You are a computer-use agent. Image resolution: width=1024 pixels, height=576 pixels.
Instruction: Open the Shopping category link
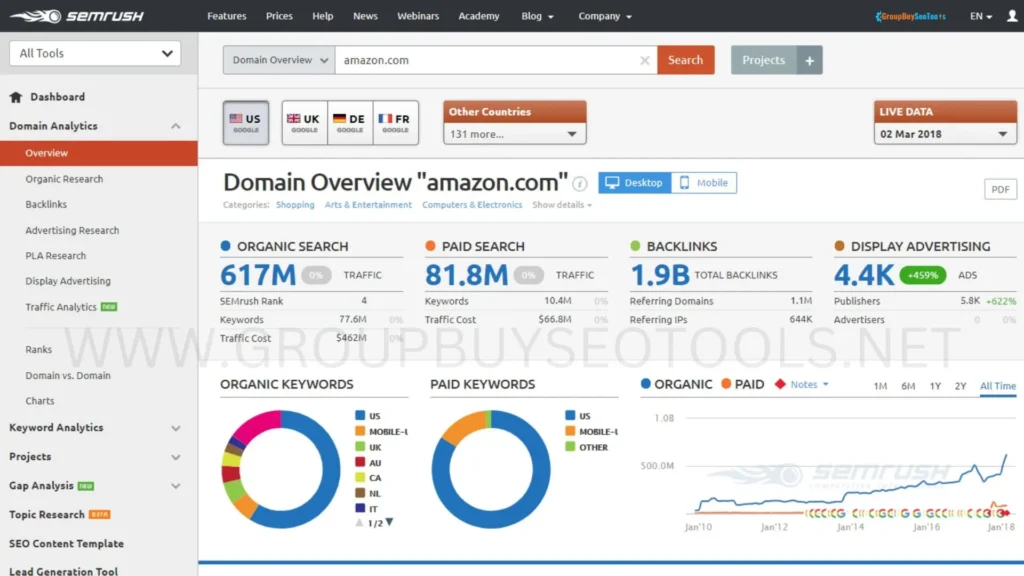click(295, 204)
